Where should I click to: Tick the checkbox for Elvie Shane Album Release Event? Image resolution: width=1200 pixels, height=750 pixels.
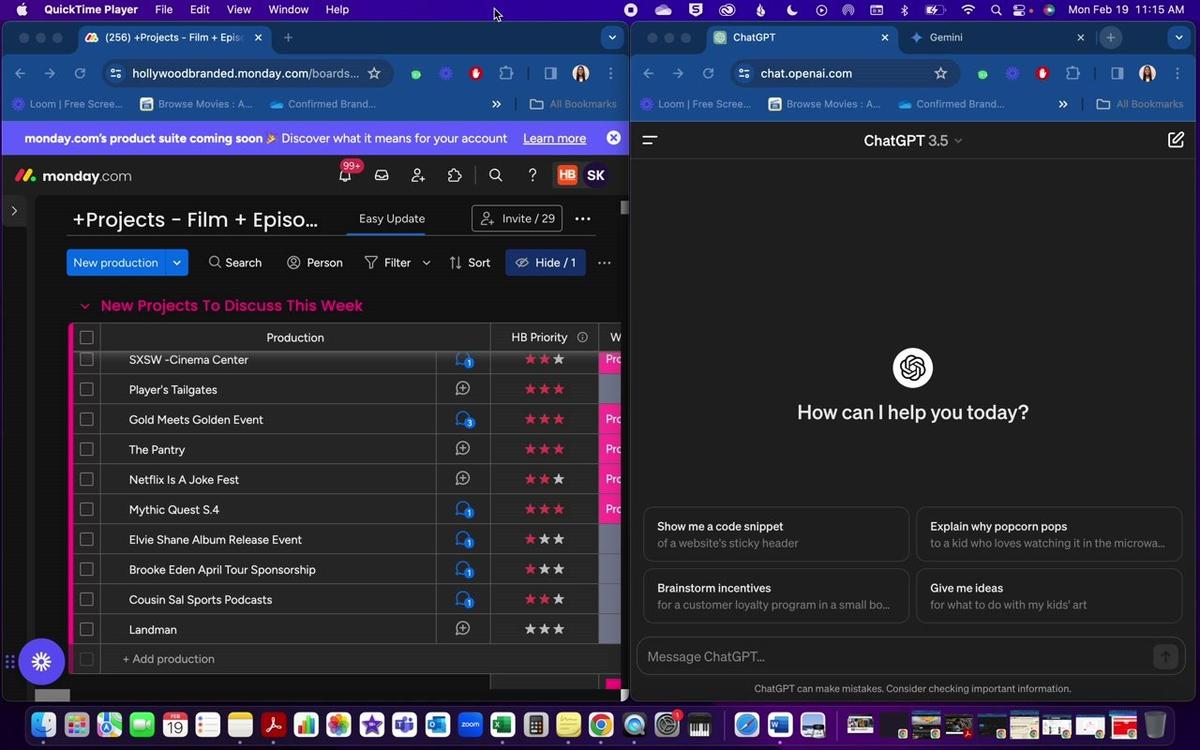click(86, 539)
